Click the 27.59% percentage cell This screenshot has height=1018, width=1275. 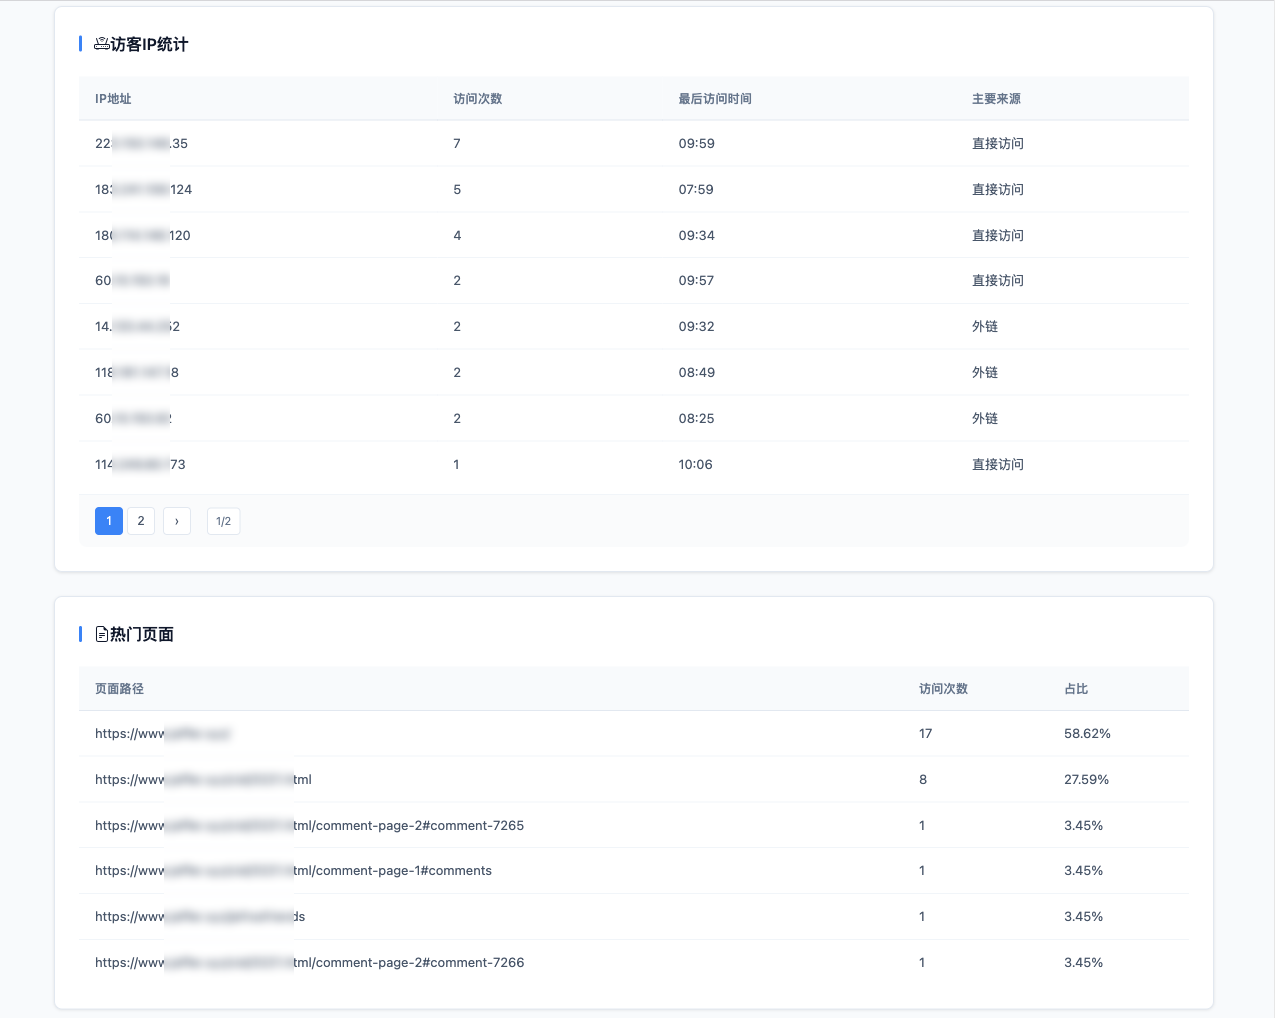1086,780
